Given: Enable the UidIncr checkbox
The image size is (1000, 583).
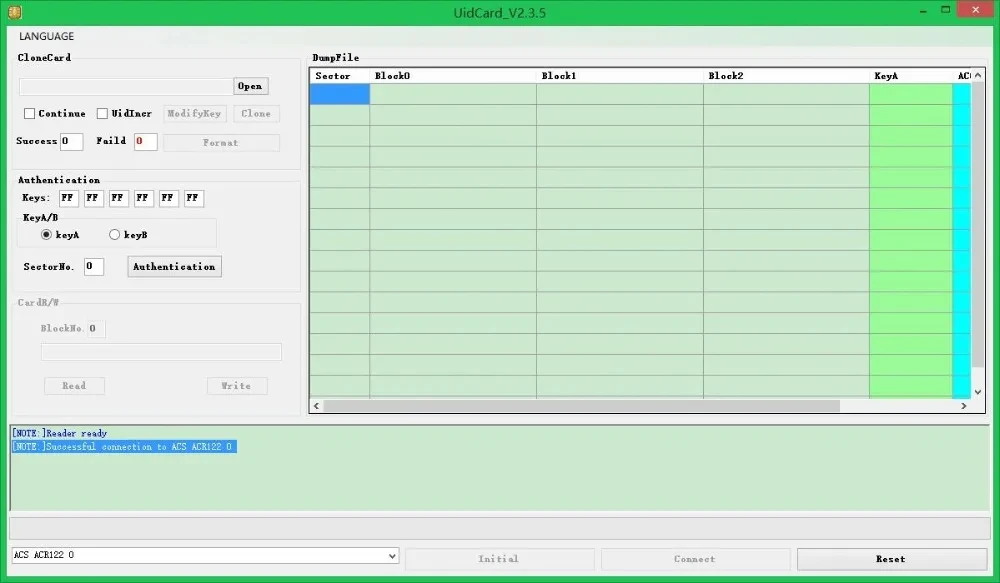Looking at the screenshot, I should [102, 114].
